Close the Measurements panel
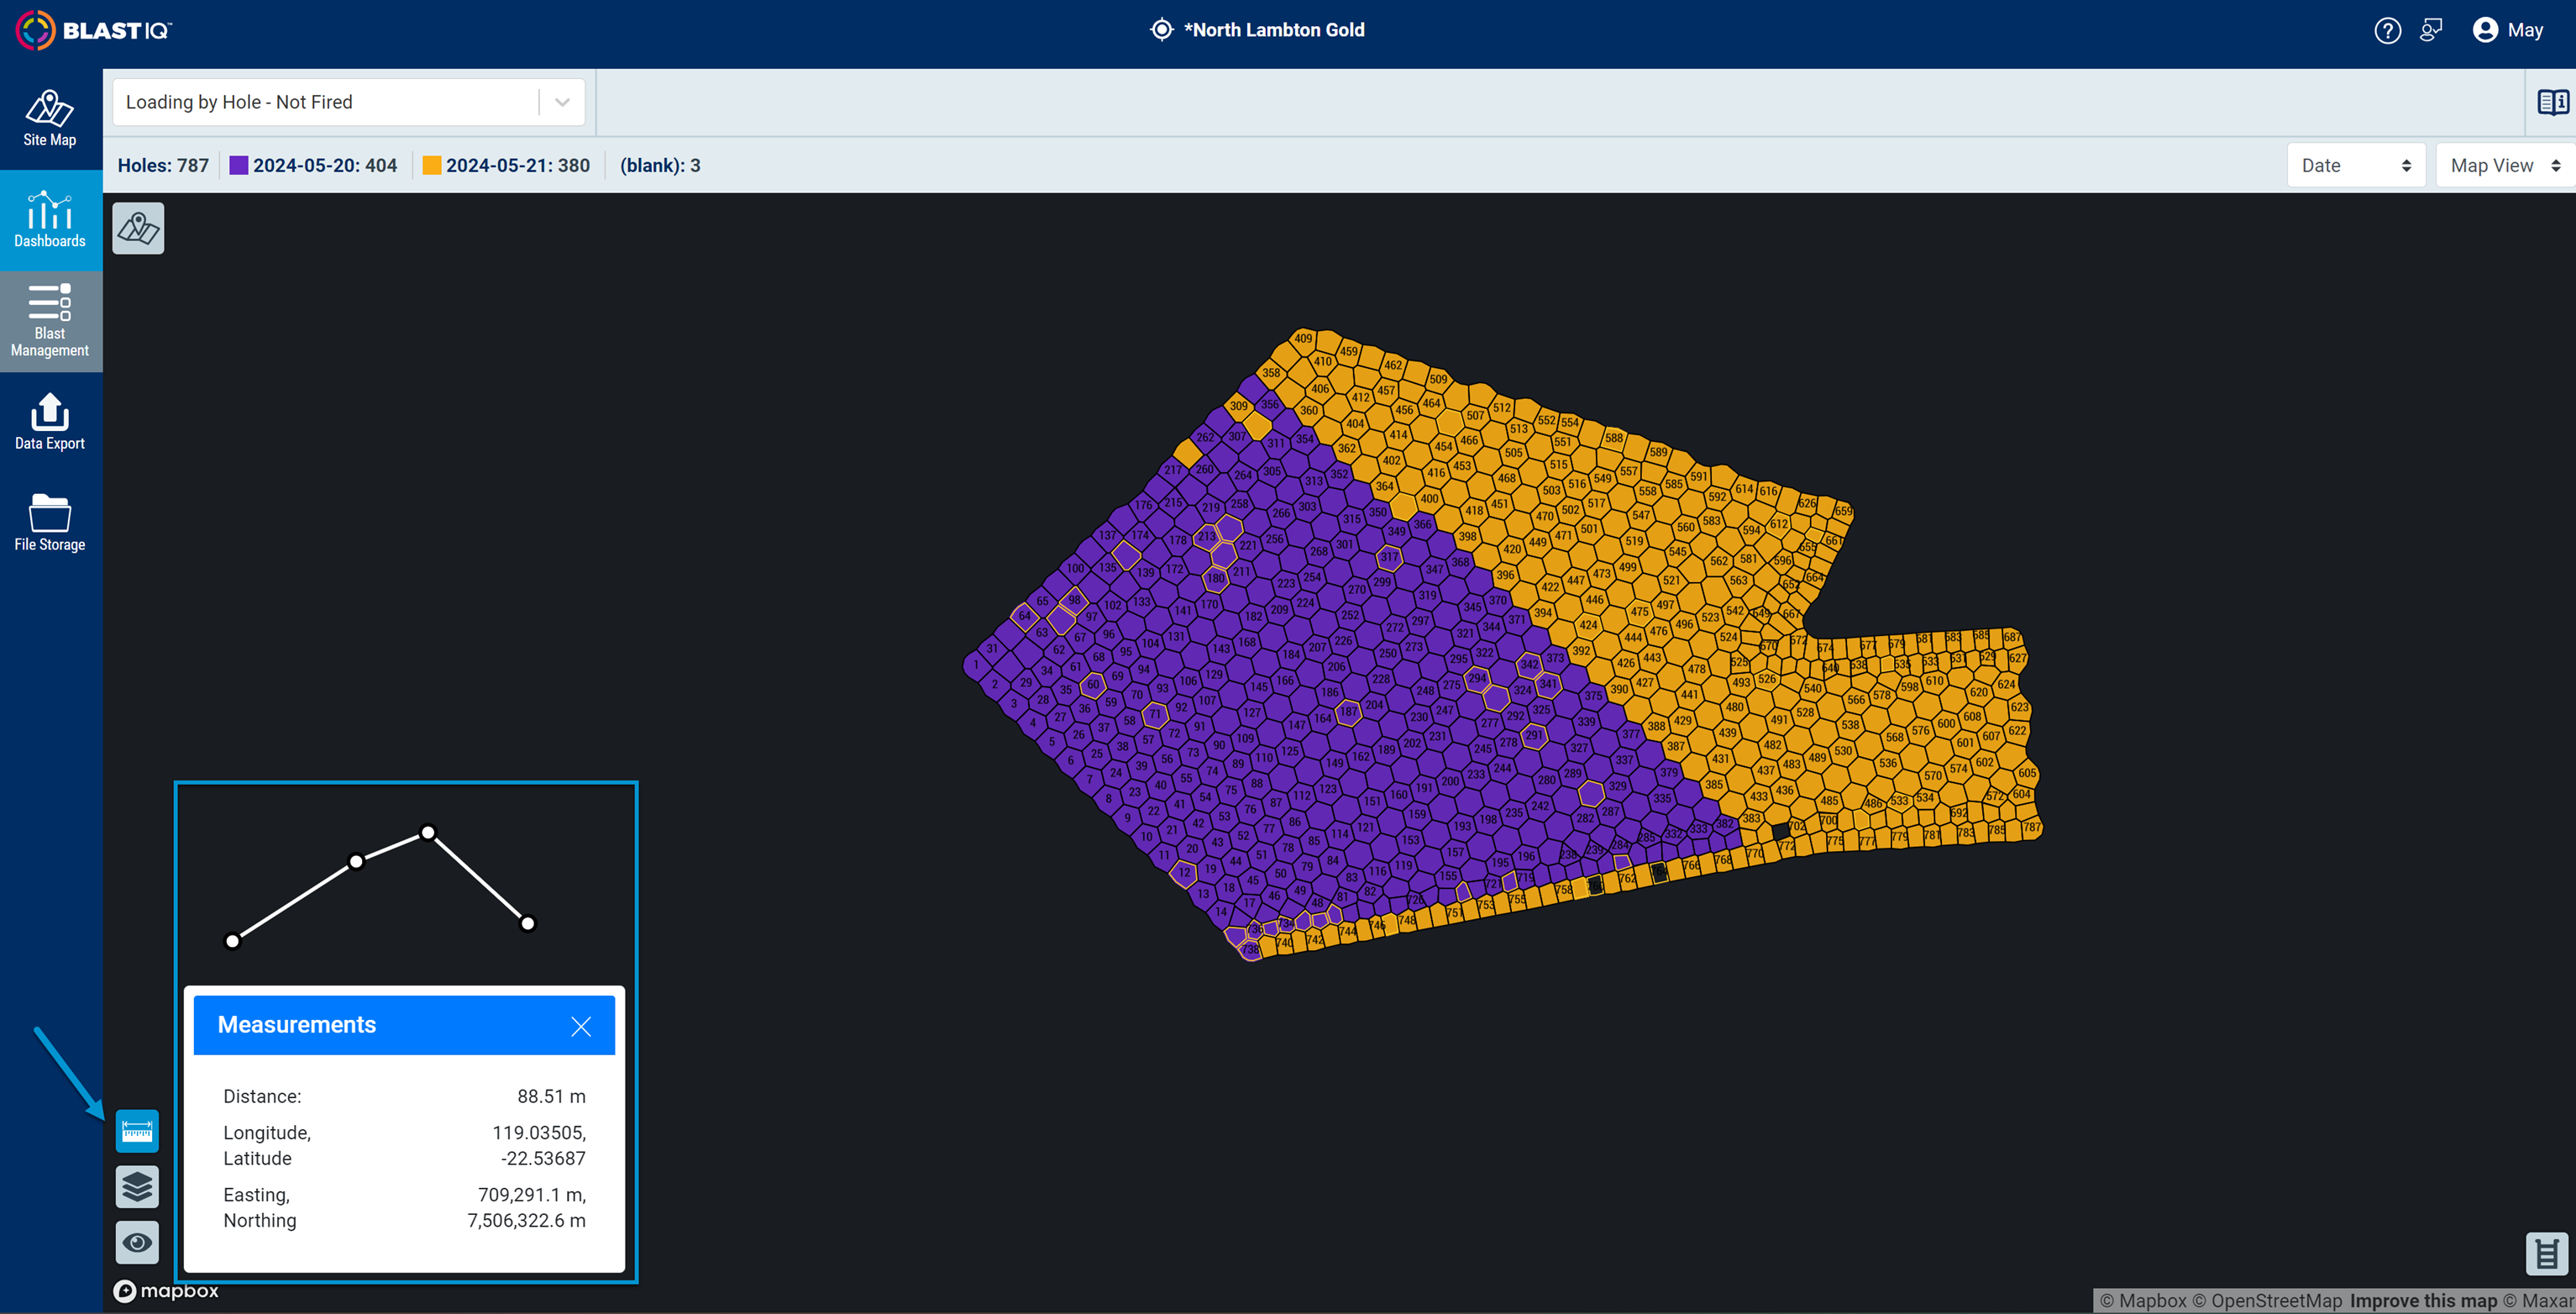 pyautogui.click(x=581, y=1026)
